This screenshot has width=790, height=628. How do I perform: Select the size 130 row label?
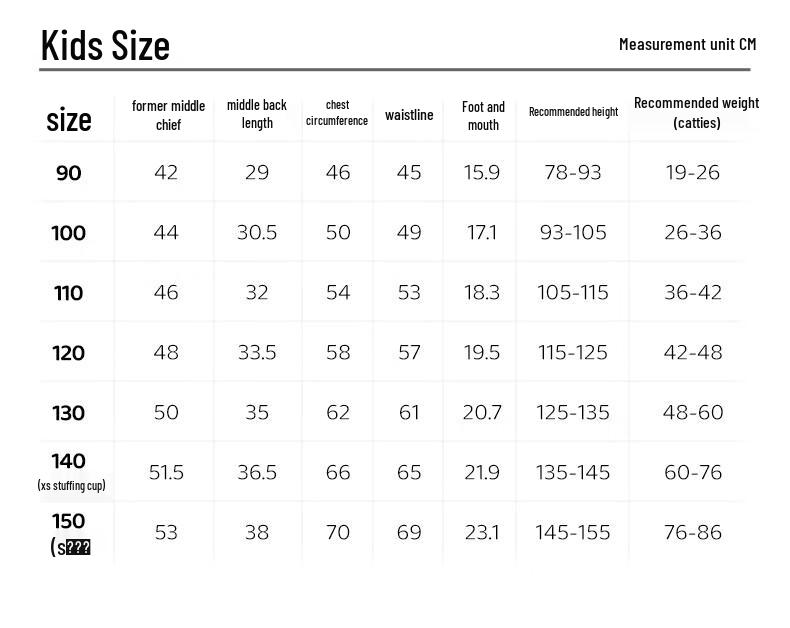(69, 413)
